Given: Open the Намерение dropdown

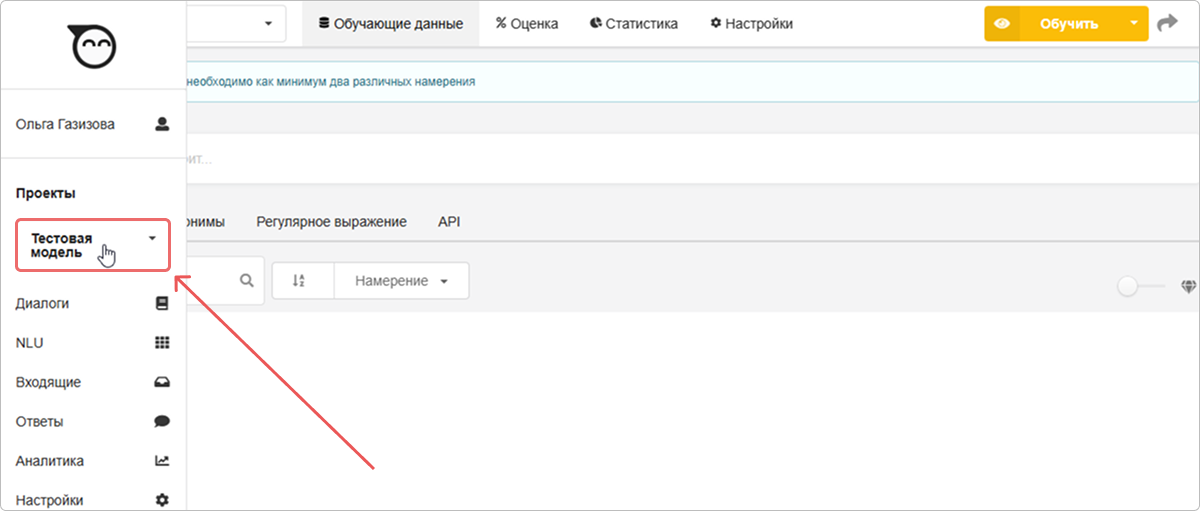Looking at the screenshot, I should pyautogui.click(x=401, y=281).
